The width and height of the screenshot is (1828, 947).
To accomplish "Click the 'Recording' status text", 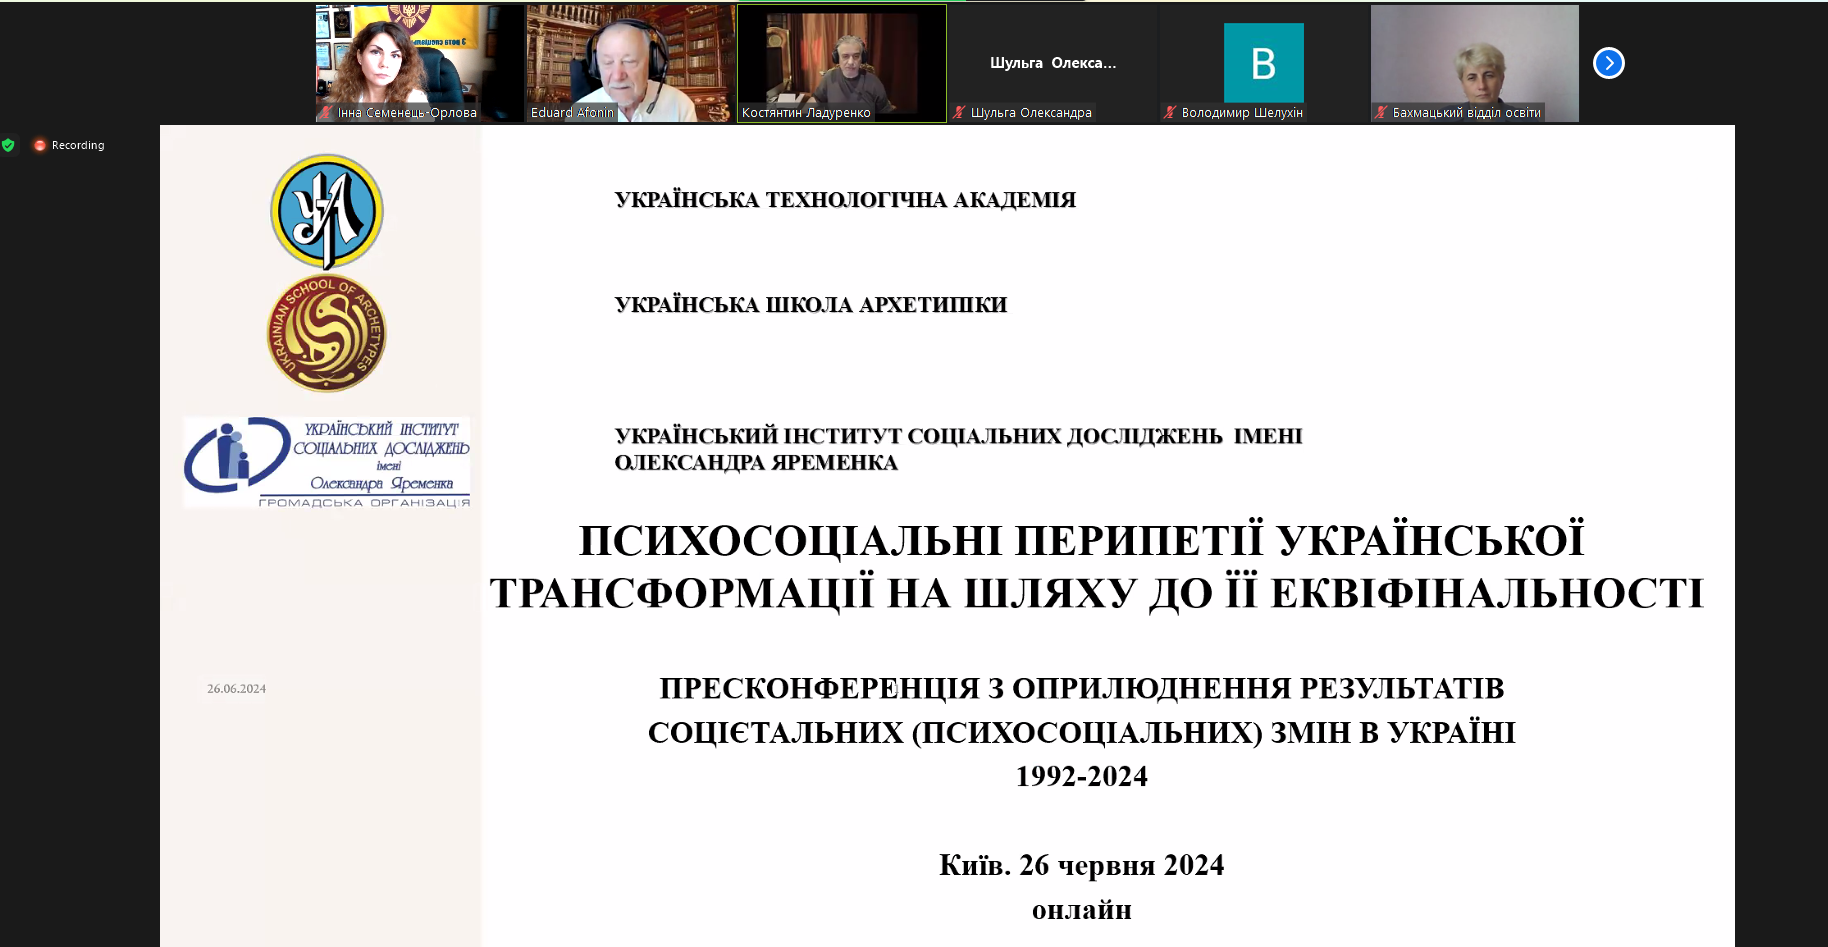I will click(78, 145).
